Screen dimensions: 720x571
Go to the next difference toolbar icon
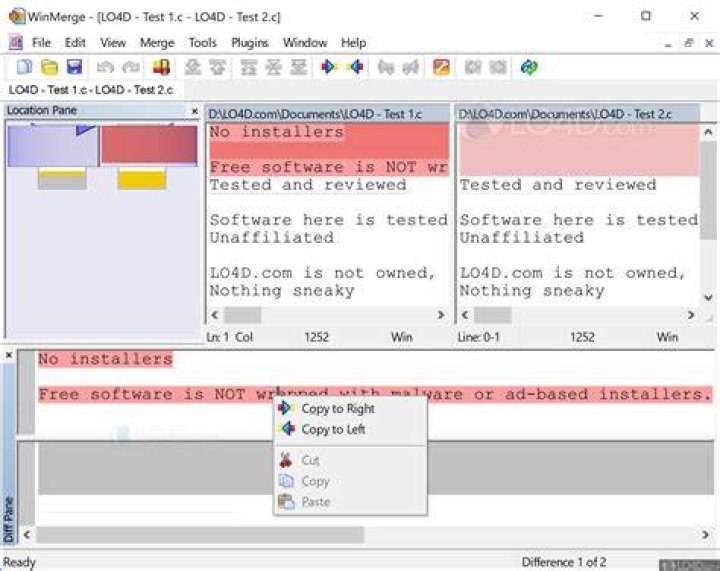click(192, 67)
